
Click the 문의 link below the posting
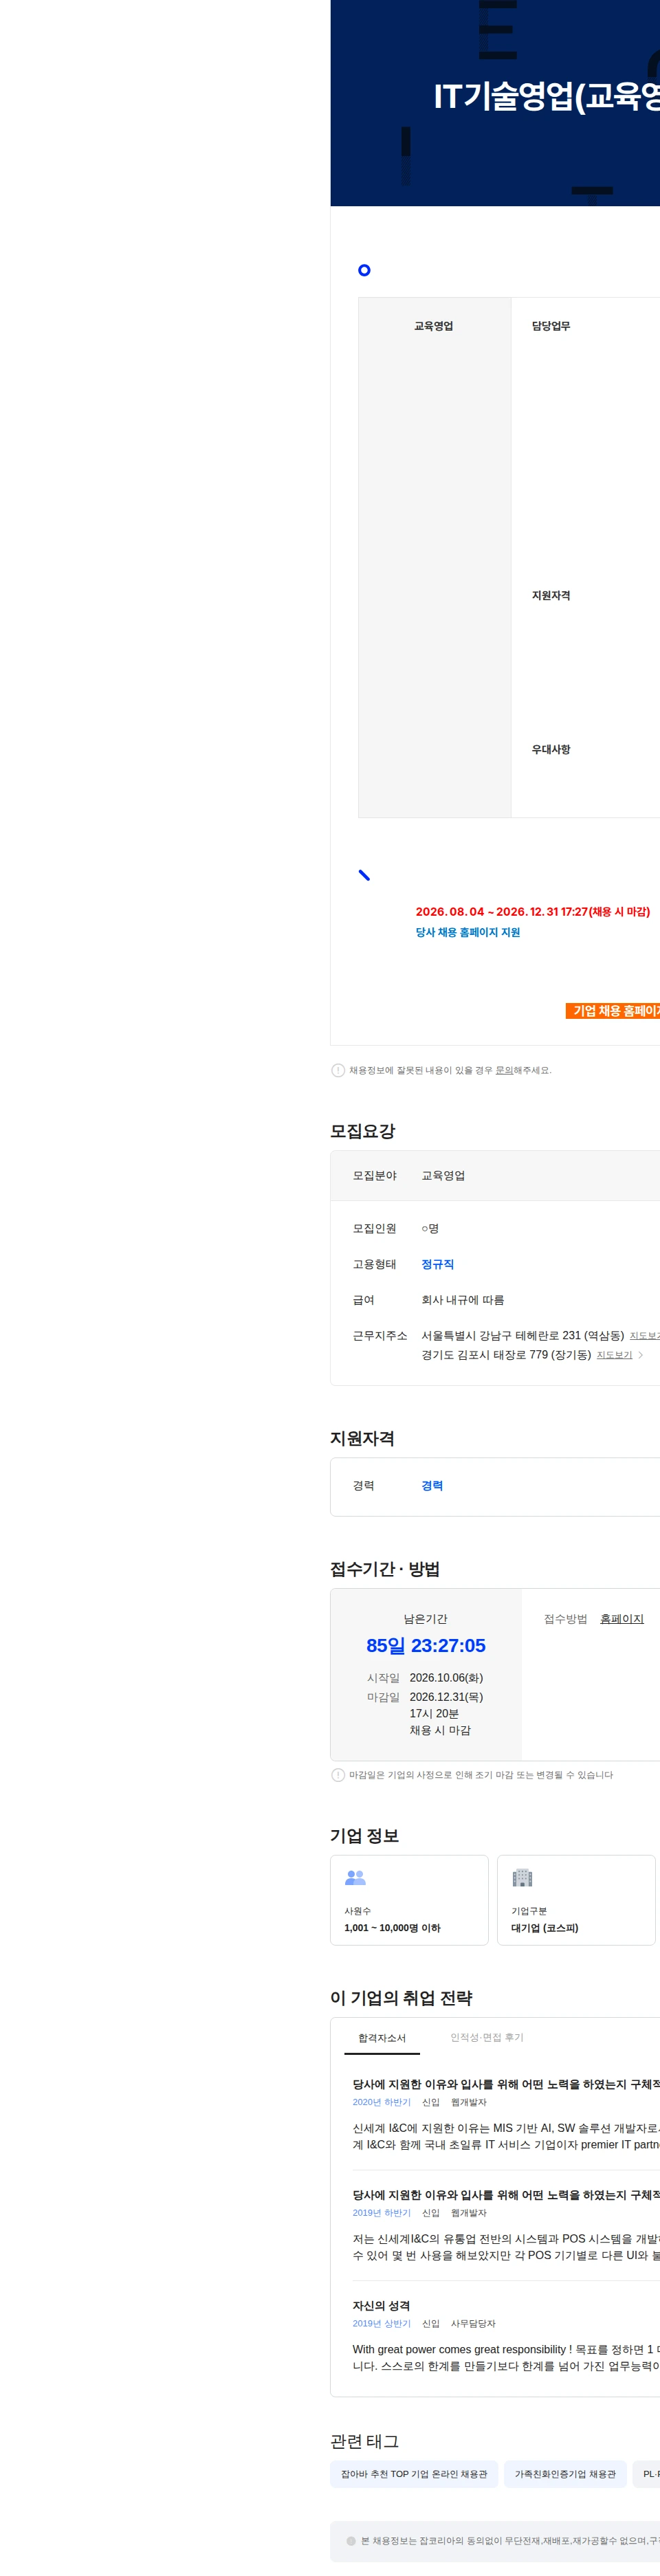(504, 1070)
